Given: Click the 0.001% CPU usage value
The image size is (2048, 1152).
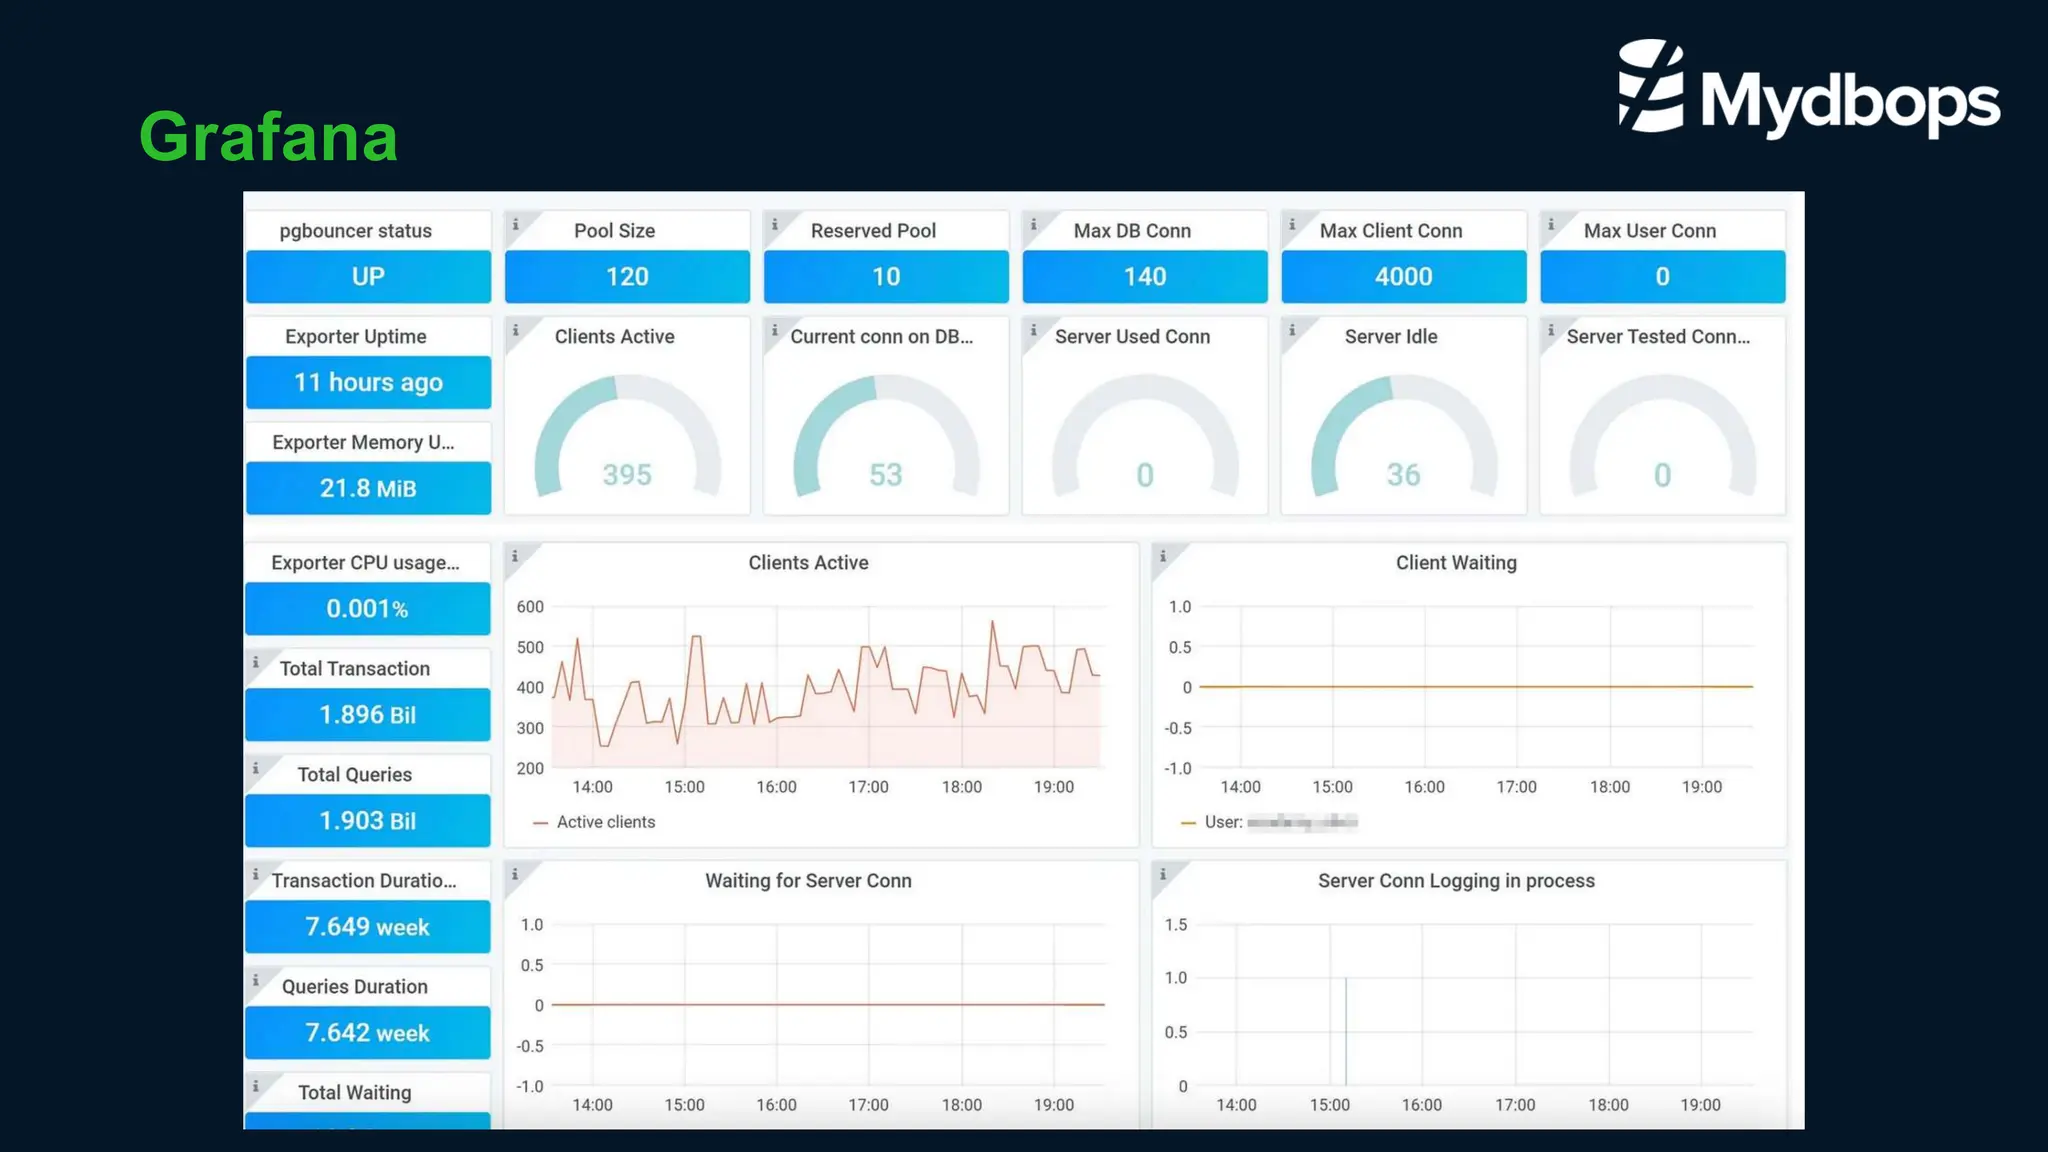Looking at the screenshot, I should pos(368,609).
